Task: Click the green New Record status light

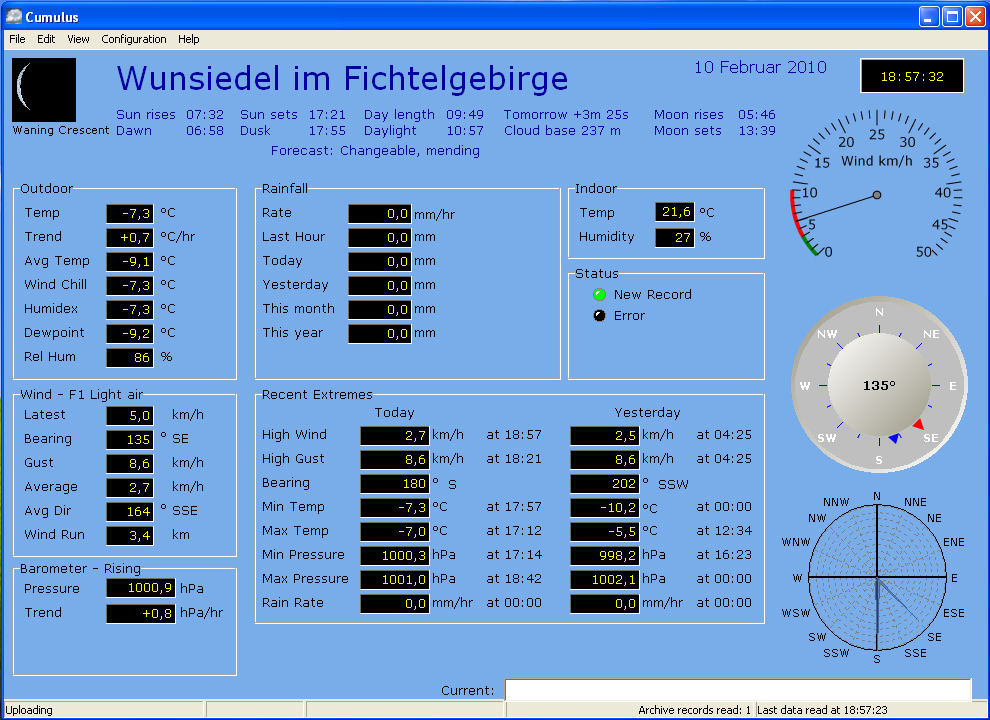Action: pos(599,294)
